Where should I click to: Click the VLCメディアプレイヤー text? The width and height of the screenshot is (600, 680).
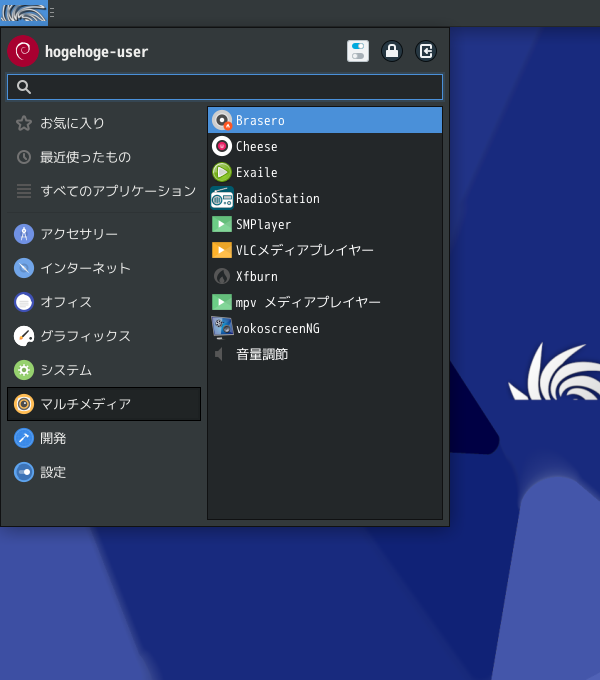tap(305, 250)
